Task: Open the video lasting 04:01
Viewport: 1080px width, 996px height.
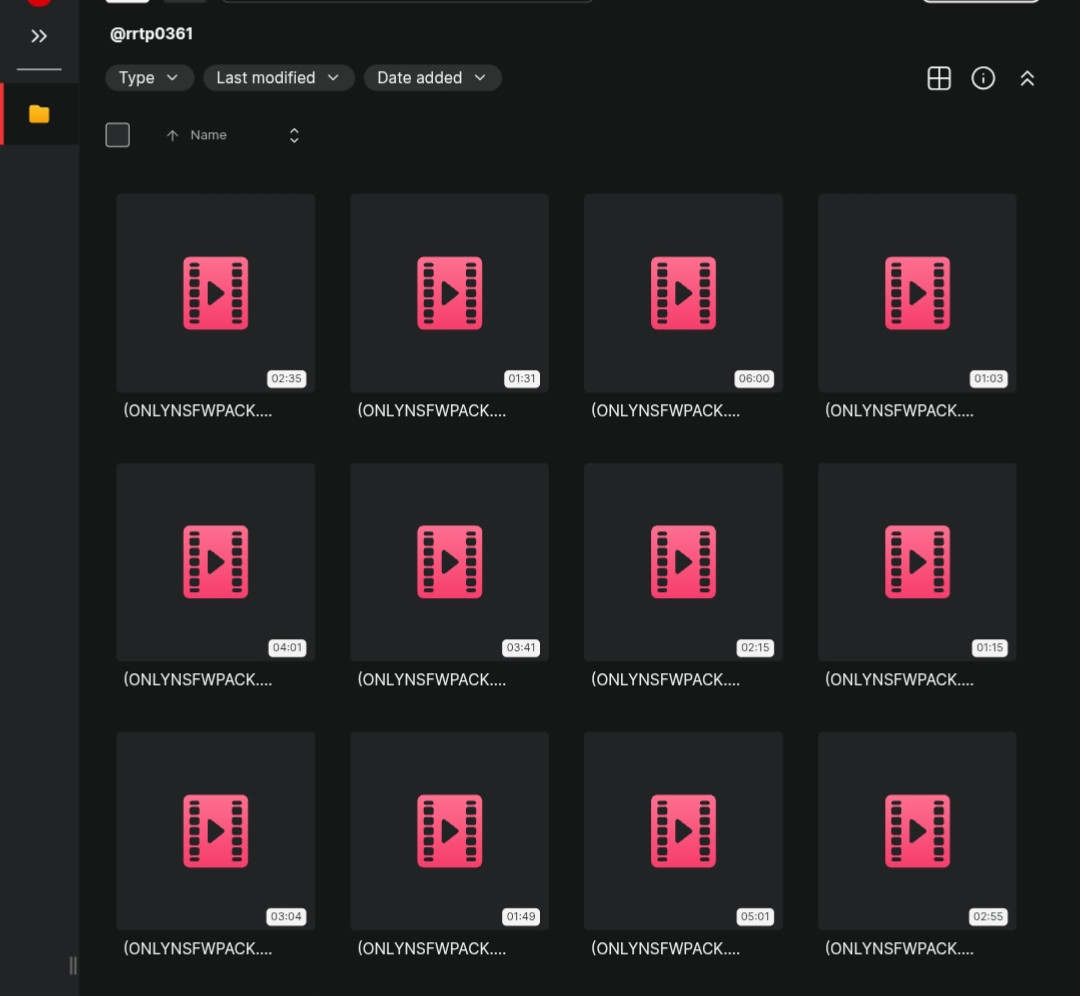Action: coord(216,562)
